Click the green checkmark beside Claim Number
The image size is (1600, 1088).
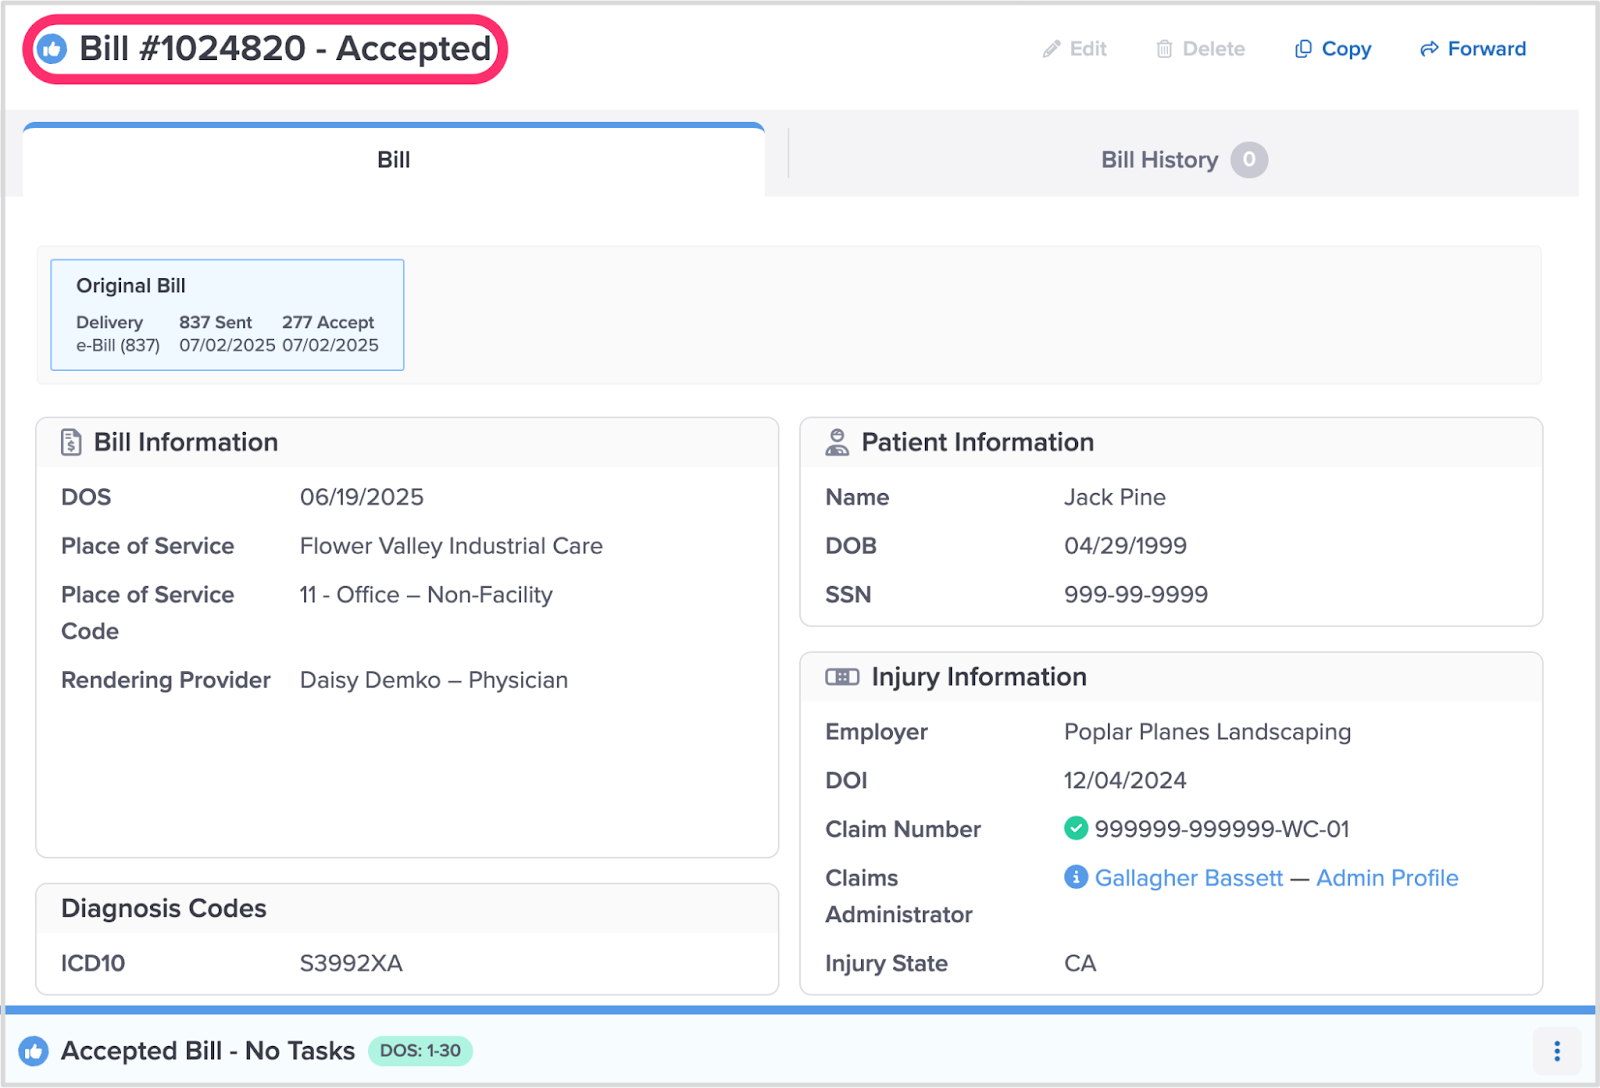coord(1076,828)
